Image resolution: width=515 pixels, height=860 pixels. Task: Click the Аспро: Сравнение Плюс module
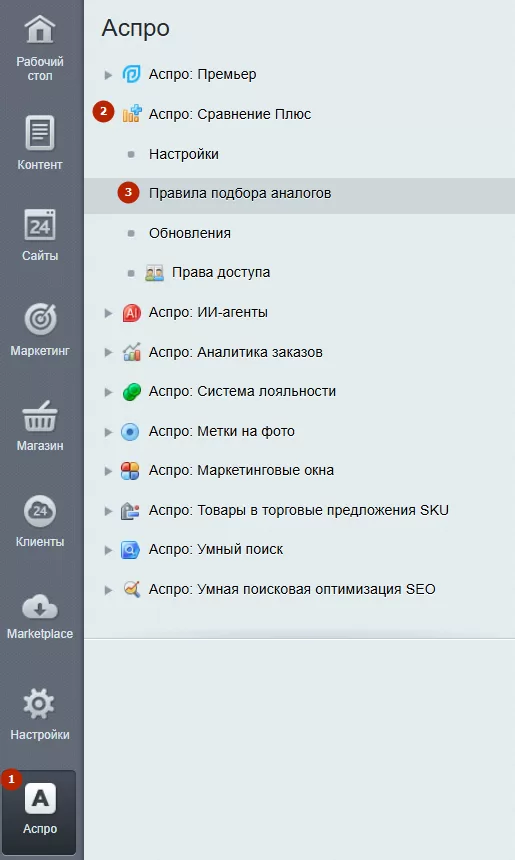pos(230,114)
